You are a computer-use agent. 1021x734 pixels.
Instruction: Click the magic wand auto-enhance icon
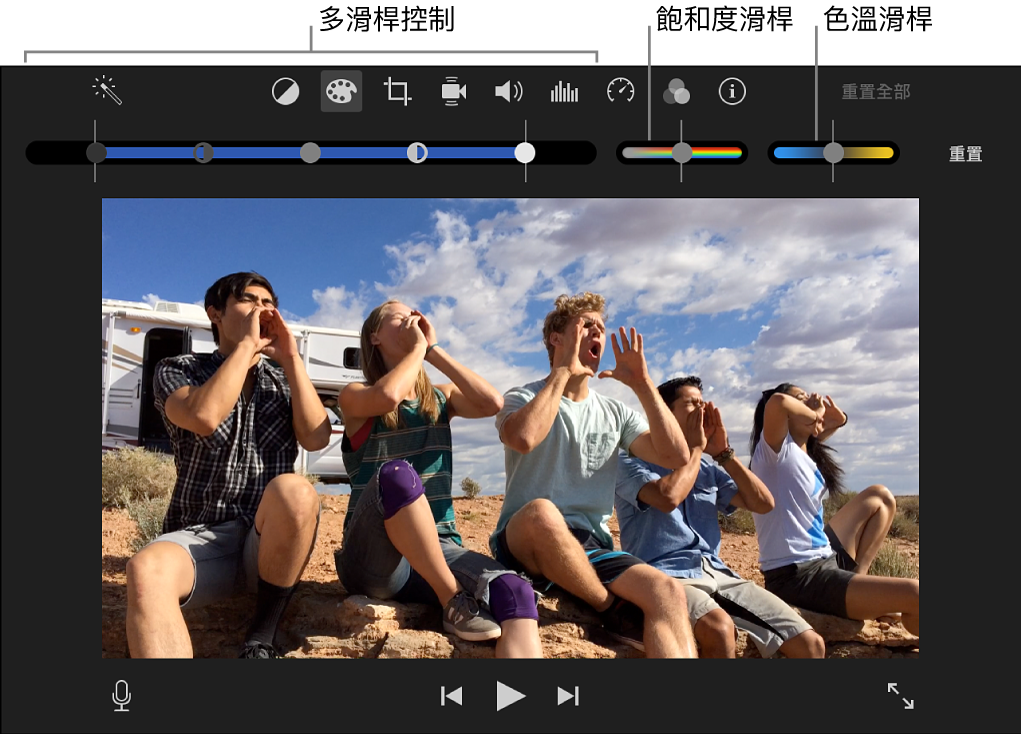pos(107,91)
